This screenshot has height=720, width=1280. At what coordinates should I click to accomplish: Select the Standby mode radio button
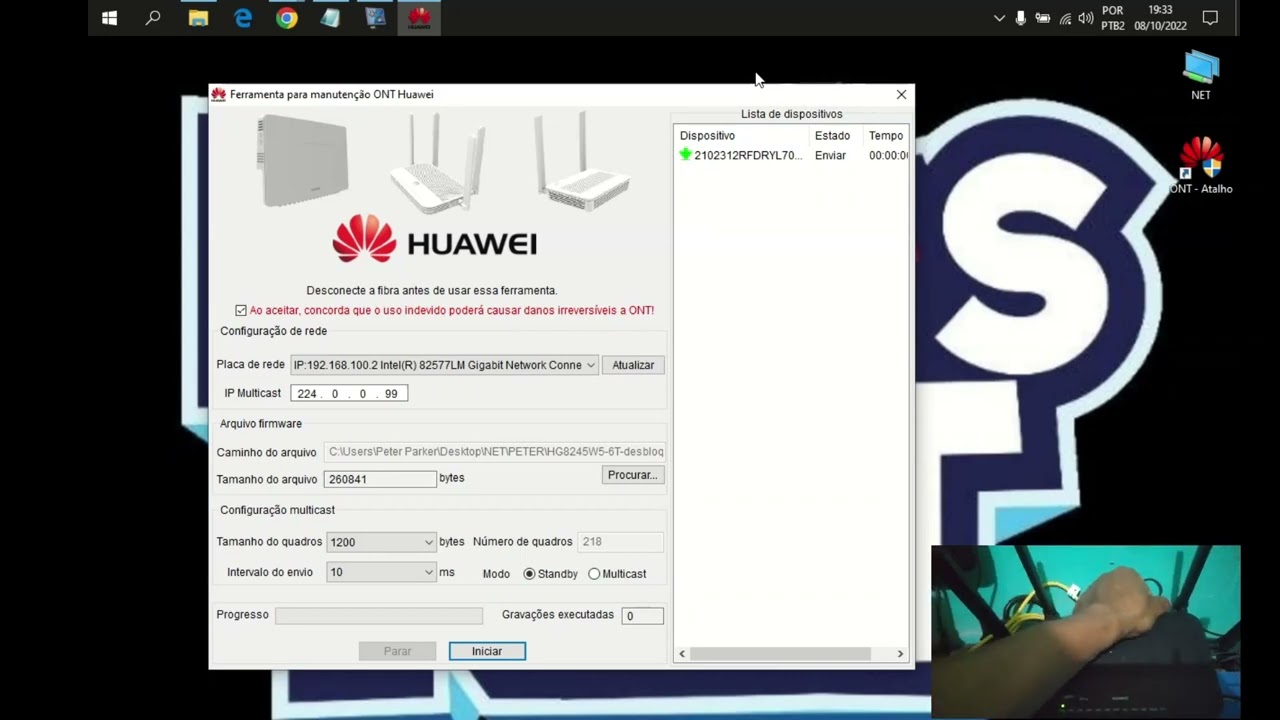point(530,574)
